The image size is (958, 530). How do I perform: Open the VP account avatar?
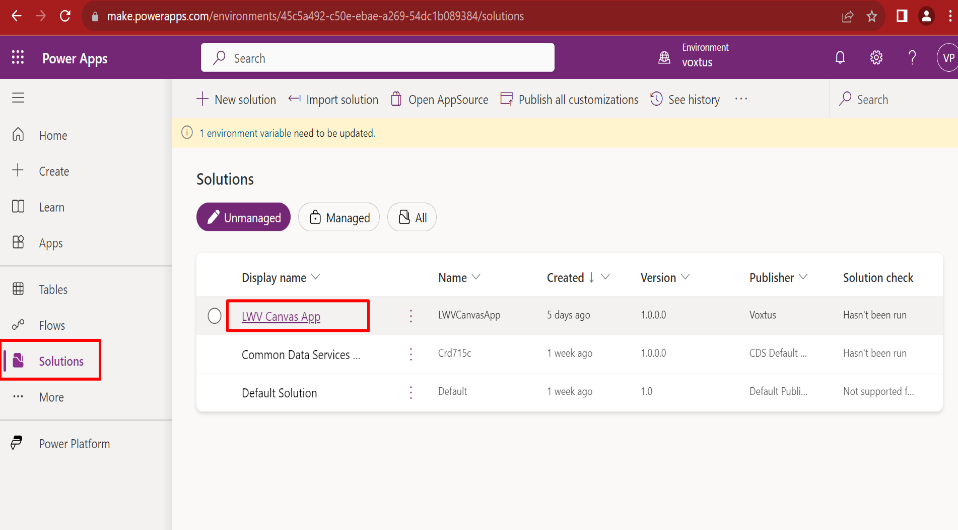[x=948, y=57]
